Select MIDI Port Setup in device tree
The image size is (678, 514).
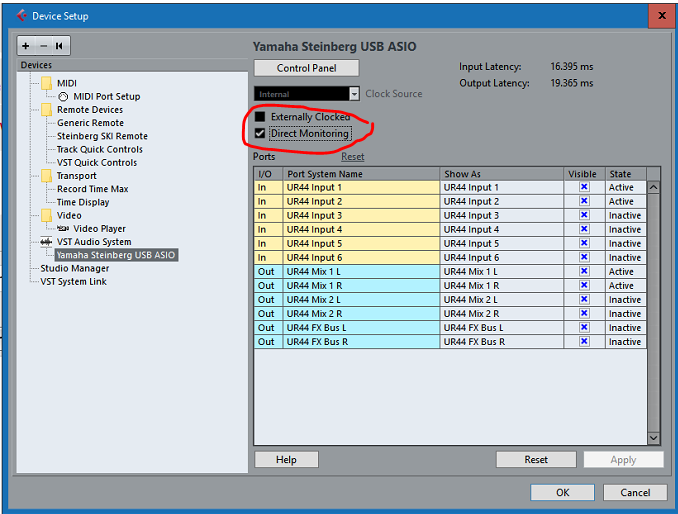point(107,96)
